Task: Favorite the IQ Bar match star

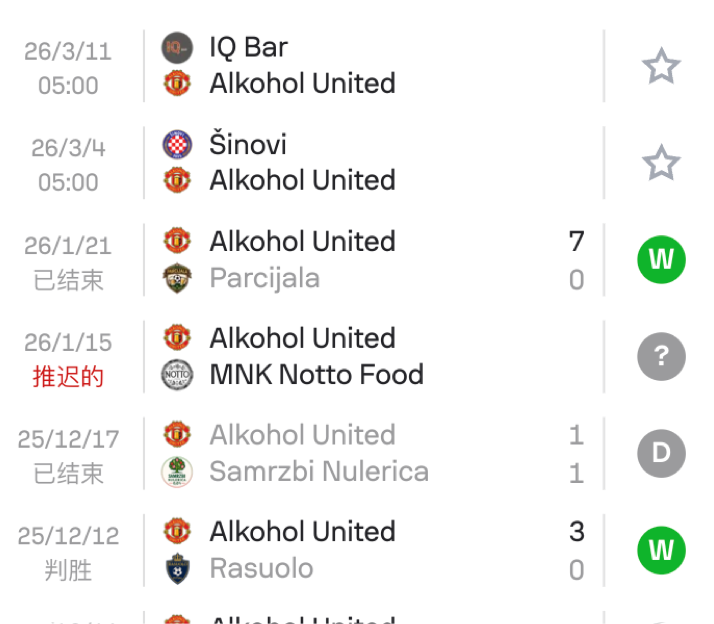Action: tap(661, 66)
